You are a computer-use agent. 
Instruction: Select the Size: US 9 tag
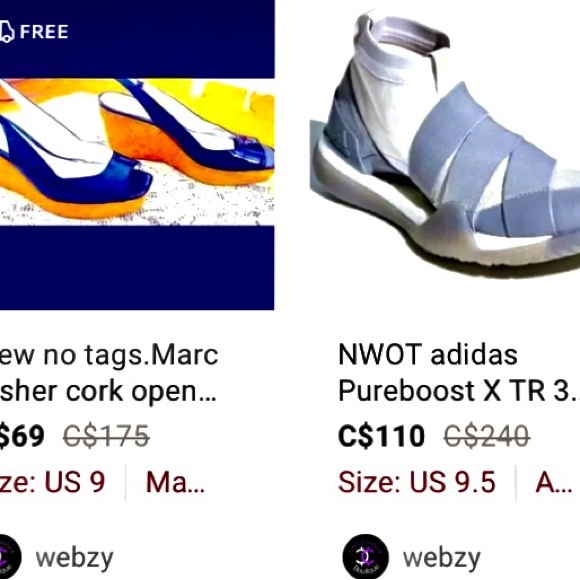point(53,482)
